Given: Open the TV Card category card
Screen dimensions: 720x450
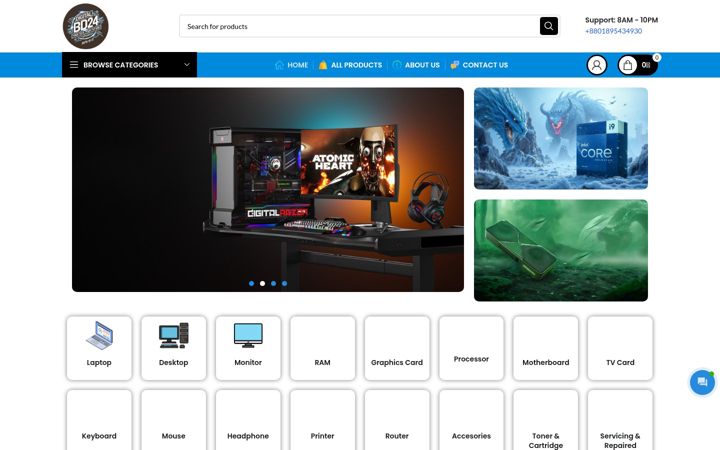Looking at the screenshot, I should (x=620, y=348).
